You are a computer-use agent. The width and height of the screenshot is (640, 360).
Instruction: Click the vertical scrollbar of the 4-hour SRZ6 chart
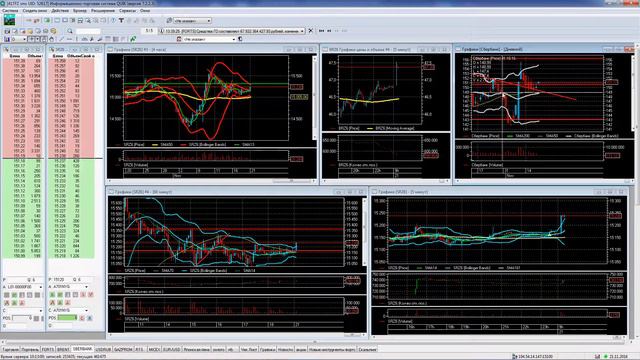pyautogui.click(x=314, y=98)
